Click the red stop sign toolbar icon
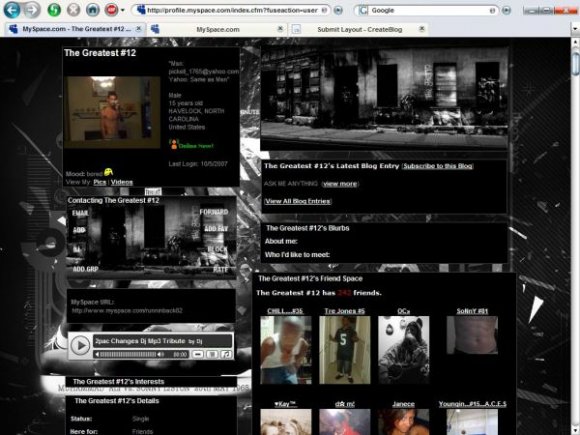Viewport: 580px width, 435px height. 111,10
